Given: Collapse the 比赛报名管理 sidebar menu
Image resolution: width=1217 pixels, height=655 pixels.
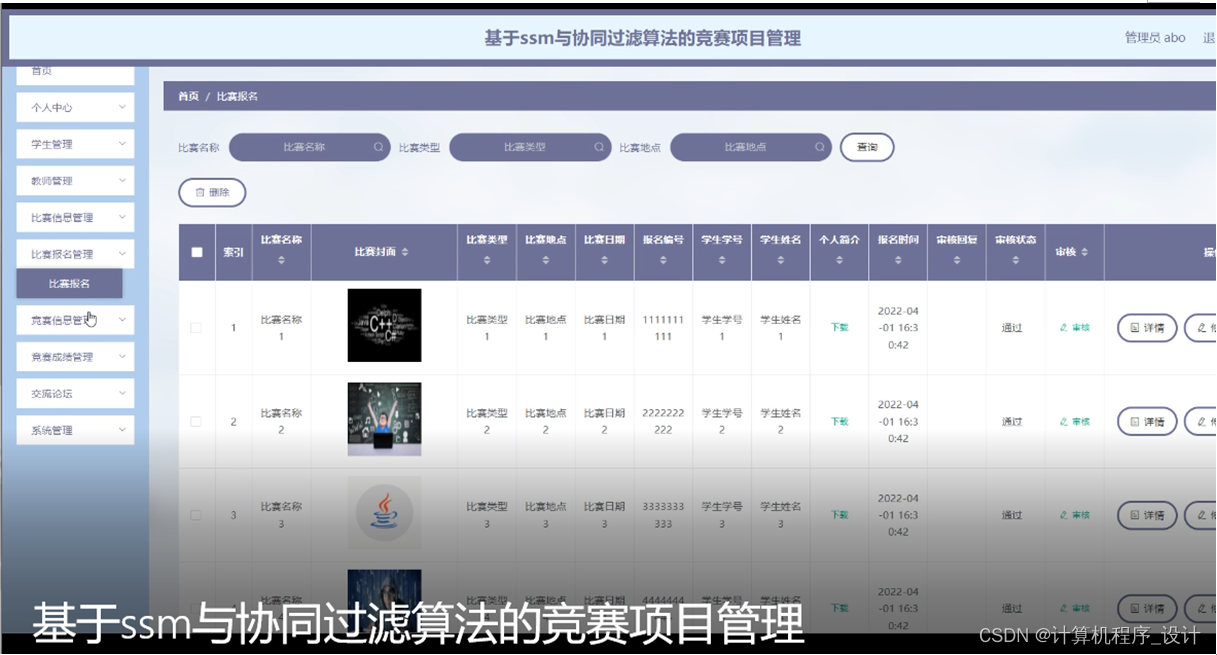Looking at the screenshot, I should [75, 254].
